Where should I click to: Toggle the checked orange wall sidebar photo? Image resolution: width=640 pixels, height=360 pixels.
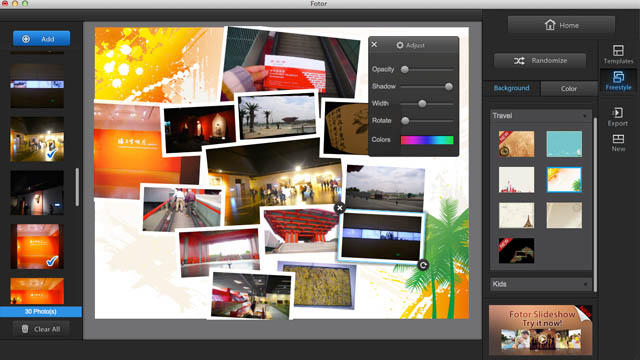[37, 247]
